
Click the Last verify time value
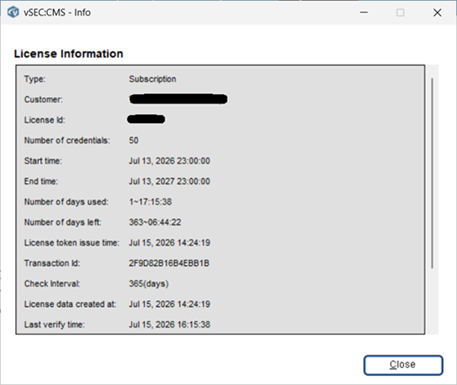[169, 324]
